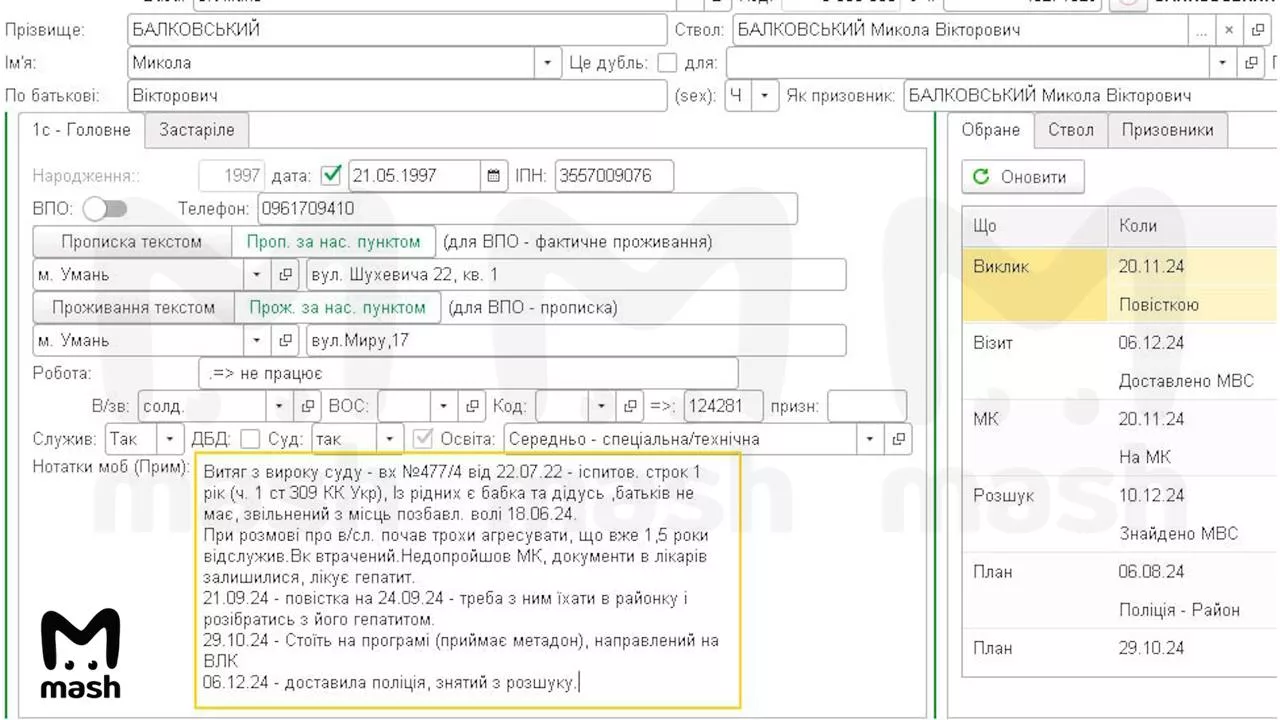Expand the Служив Так dropdown

(x=172, y=439)
